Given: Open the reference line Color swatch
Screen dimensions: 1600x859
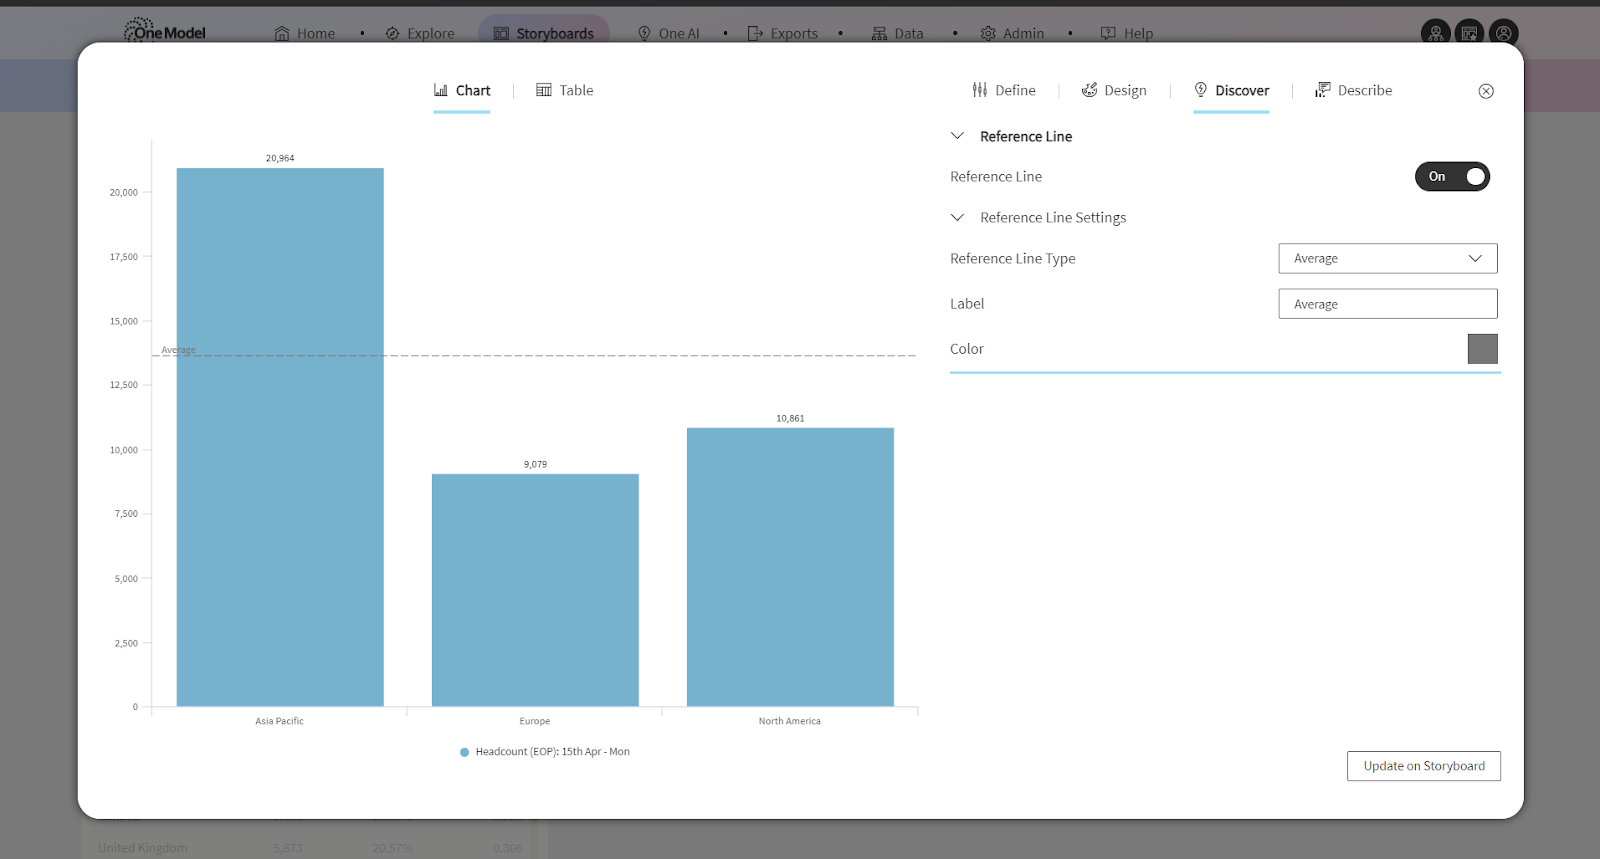Looking at the screenshot, I should 1482,349.
